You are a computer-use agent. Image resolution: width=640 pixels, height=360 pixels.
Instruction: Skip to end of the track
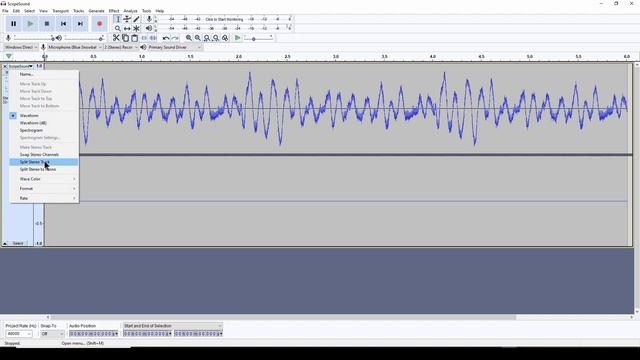pyautogui.click(x=80, y=24)
